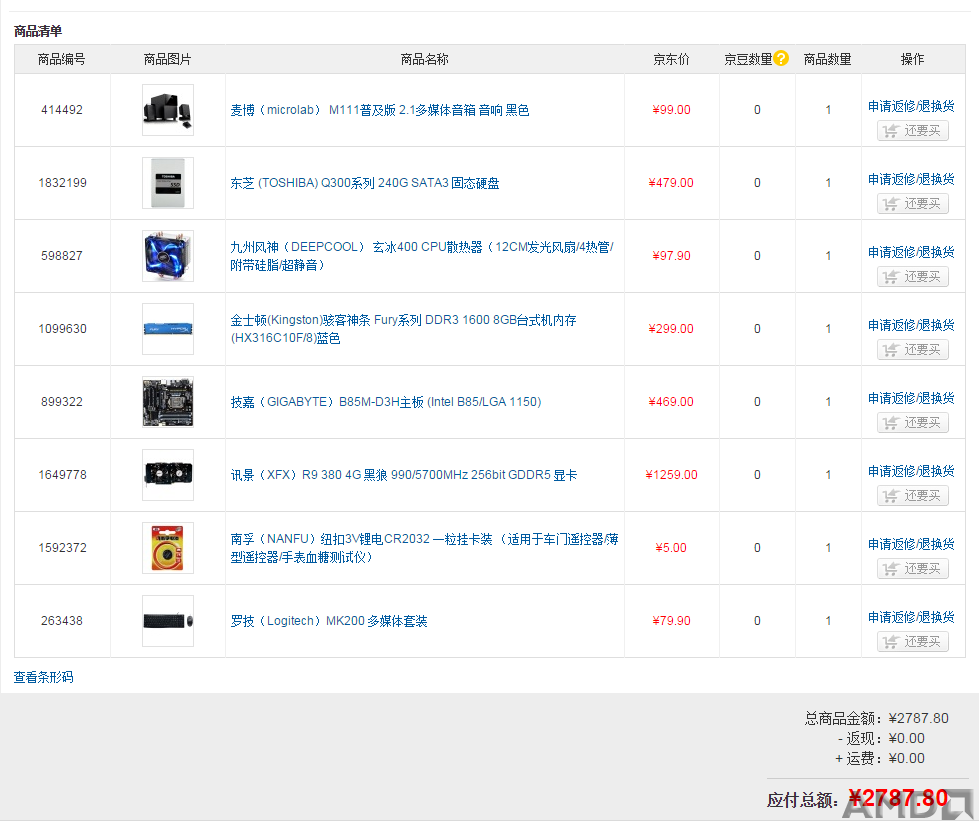The image size is (979, 825).
Task: Open the Kingston Fury DDR3 8GB memory link
Action: click(x=403, y=329)
